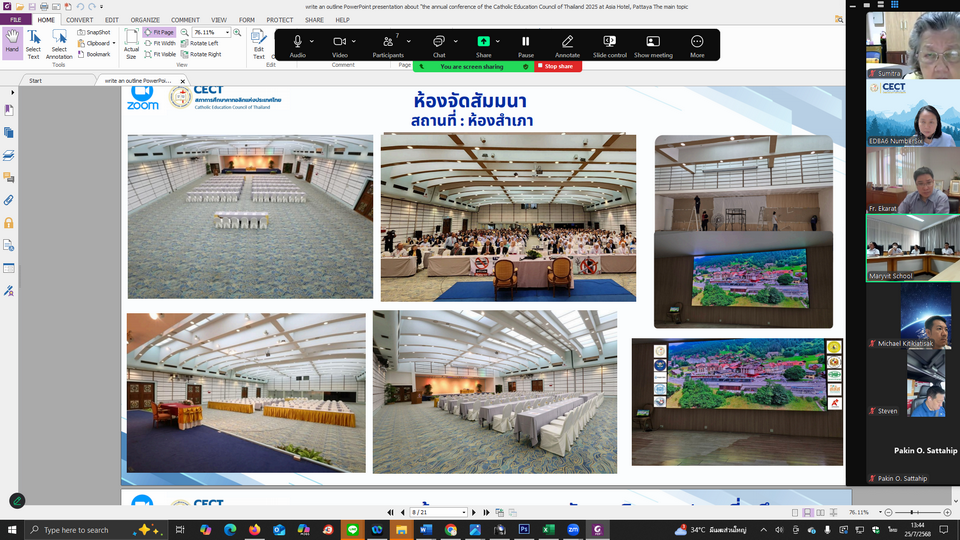
Task: Toggle Fit Width view mode
Action: pyautogui.click(x=160, y=43)
